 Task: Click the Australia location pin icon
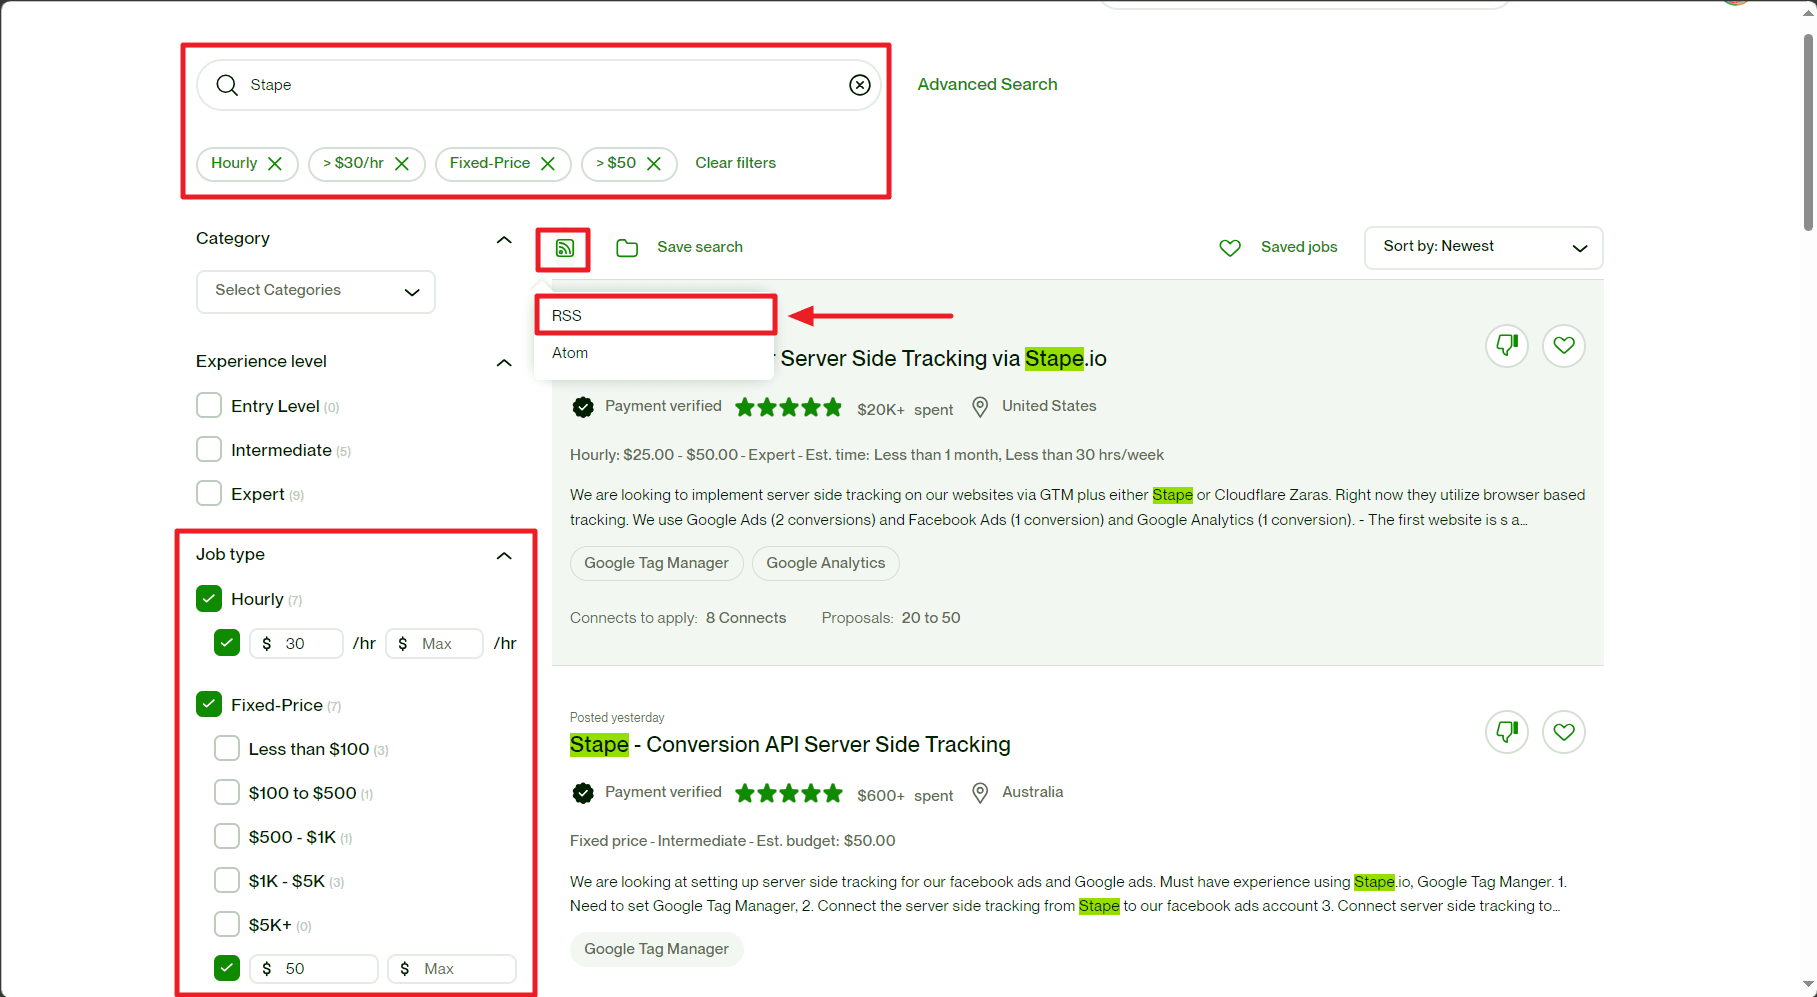981,793
